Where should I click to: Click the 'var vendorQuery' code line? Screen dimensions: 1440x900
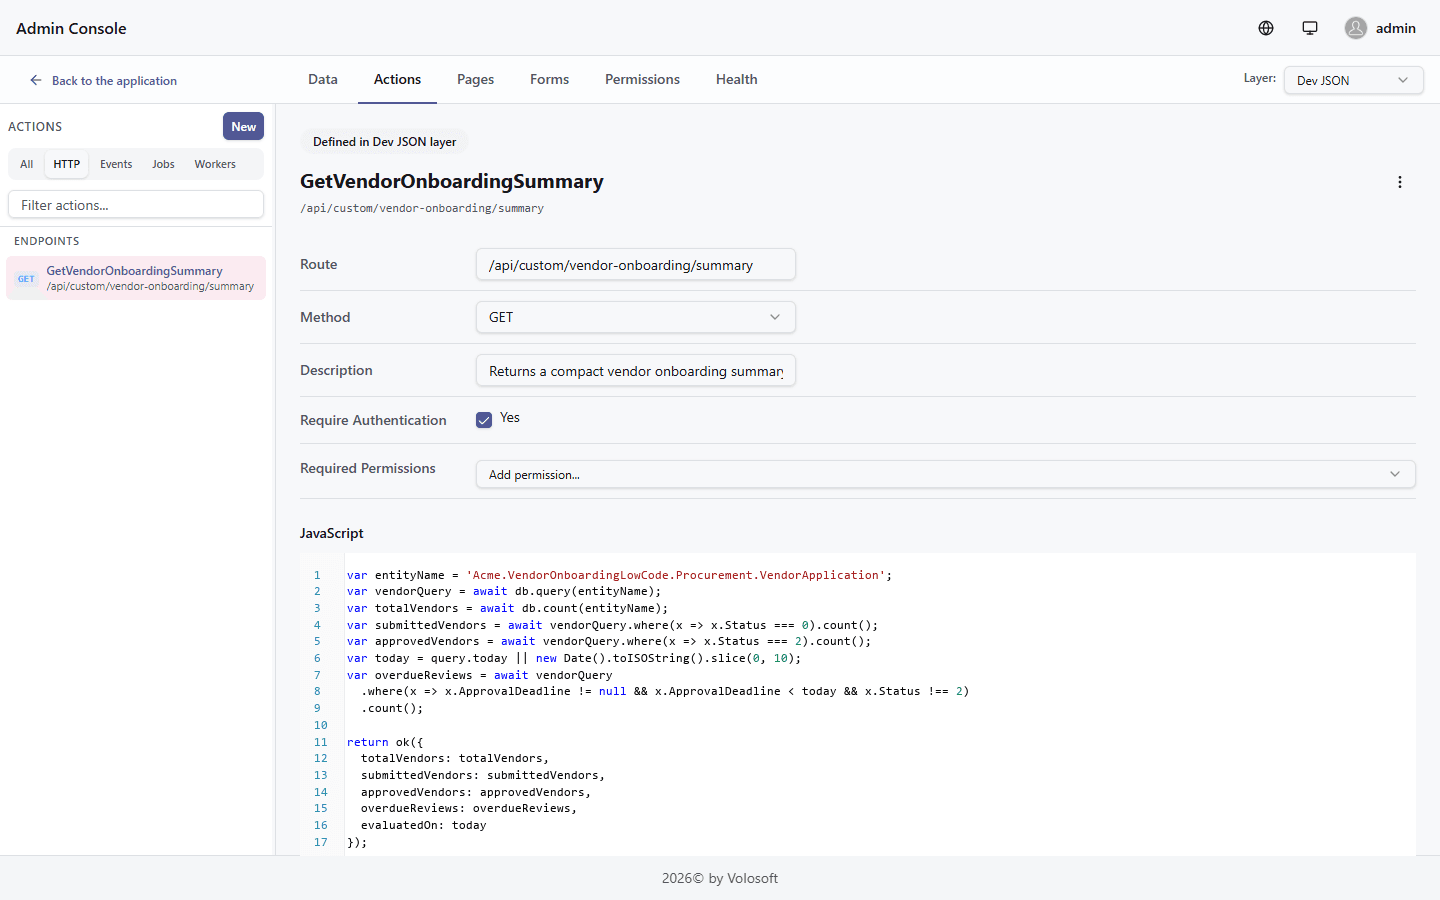coord(504,591)
